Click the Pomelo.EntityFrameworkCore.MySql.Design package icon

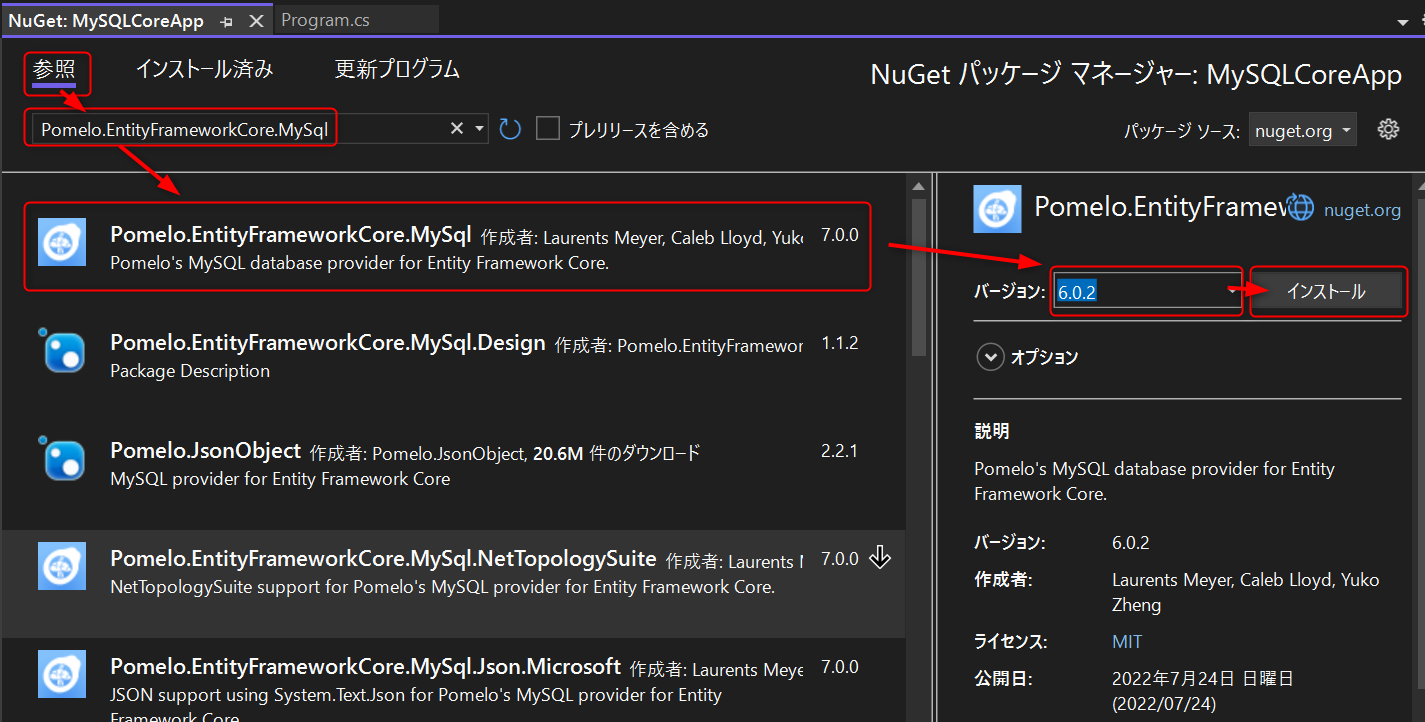61,352
